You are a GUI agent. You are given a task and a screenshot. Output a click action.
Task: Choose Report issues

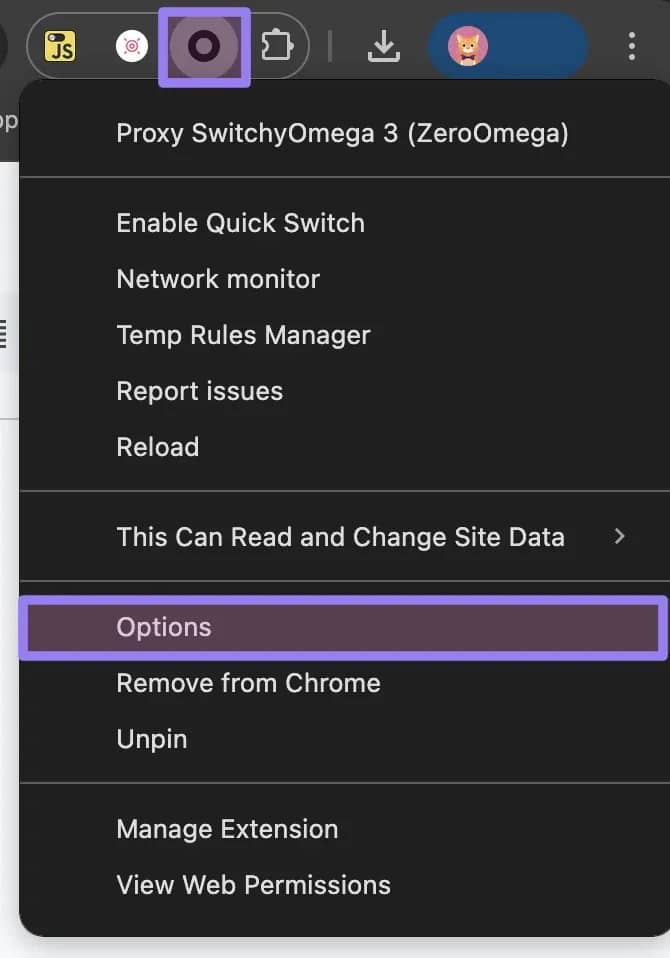(199, 391)
